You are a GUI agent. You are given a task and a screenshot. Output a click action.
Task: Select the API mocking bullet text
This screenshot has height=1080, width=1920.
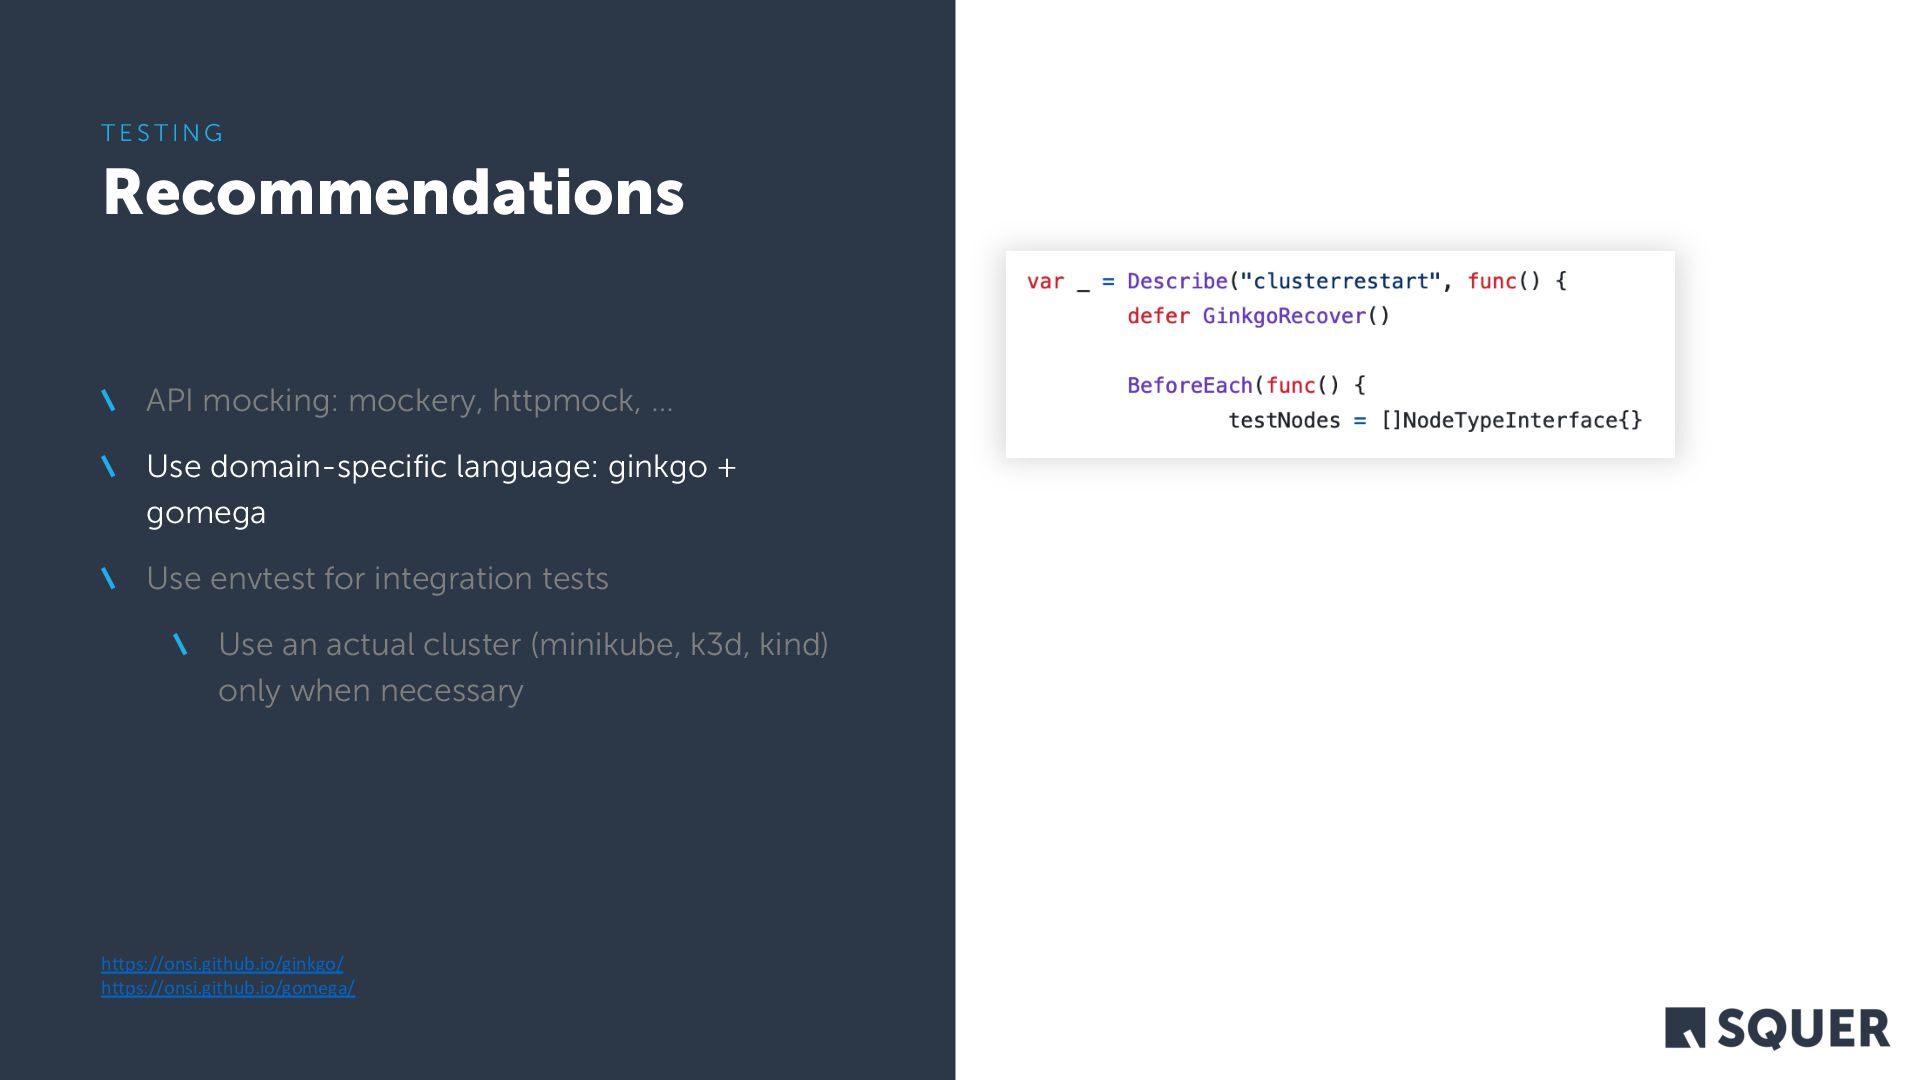pos(409,400)
